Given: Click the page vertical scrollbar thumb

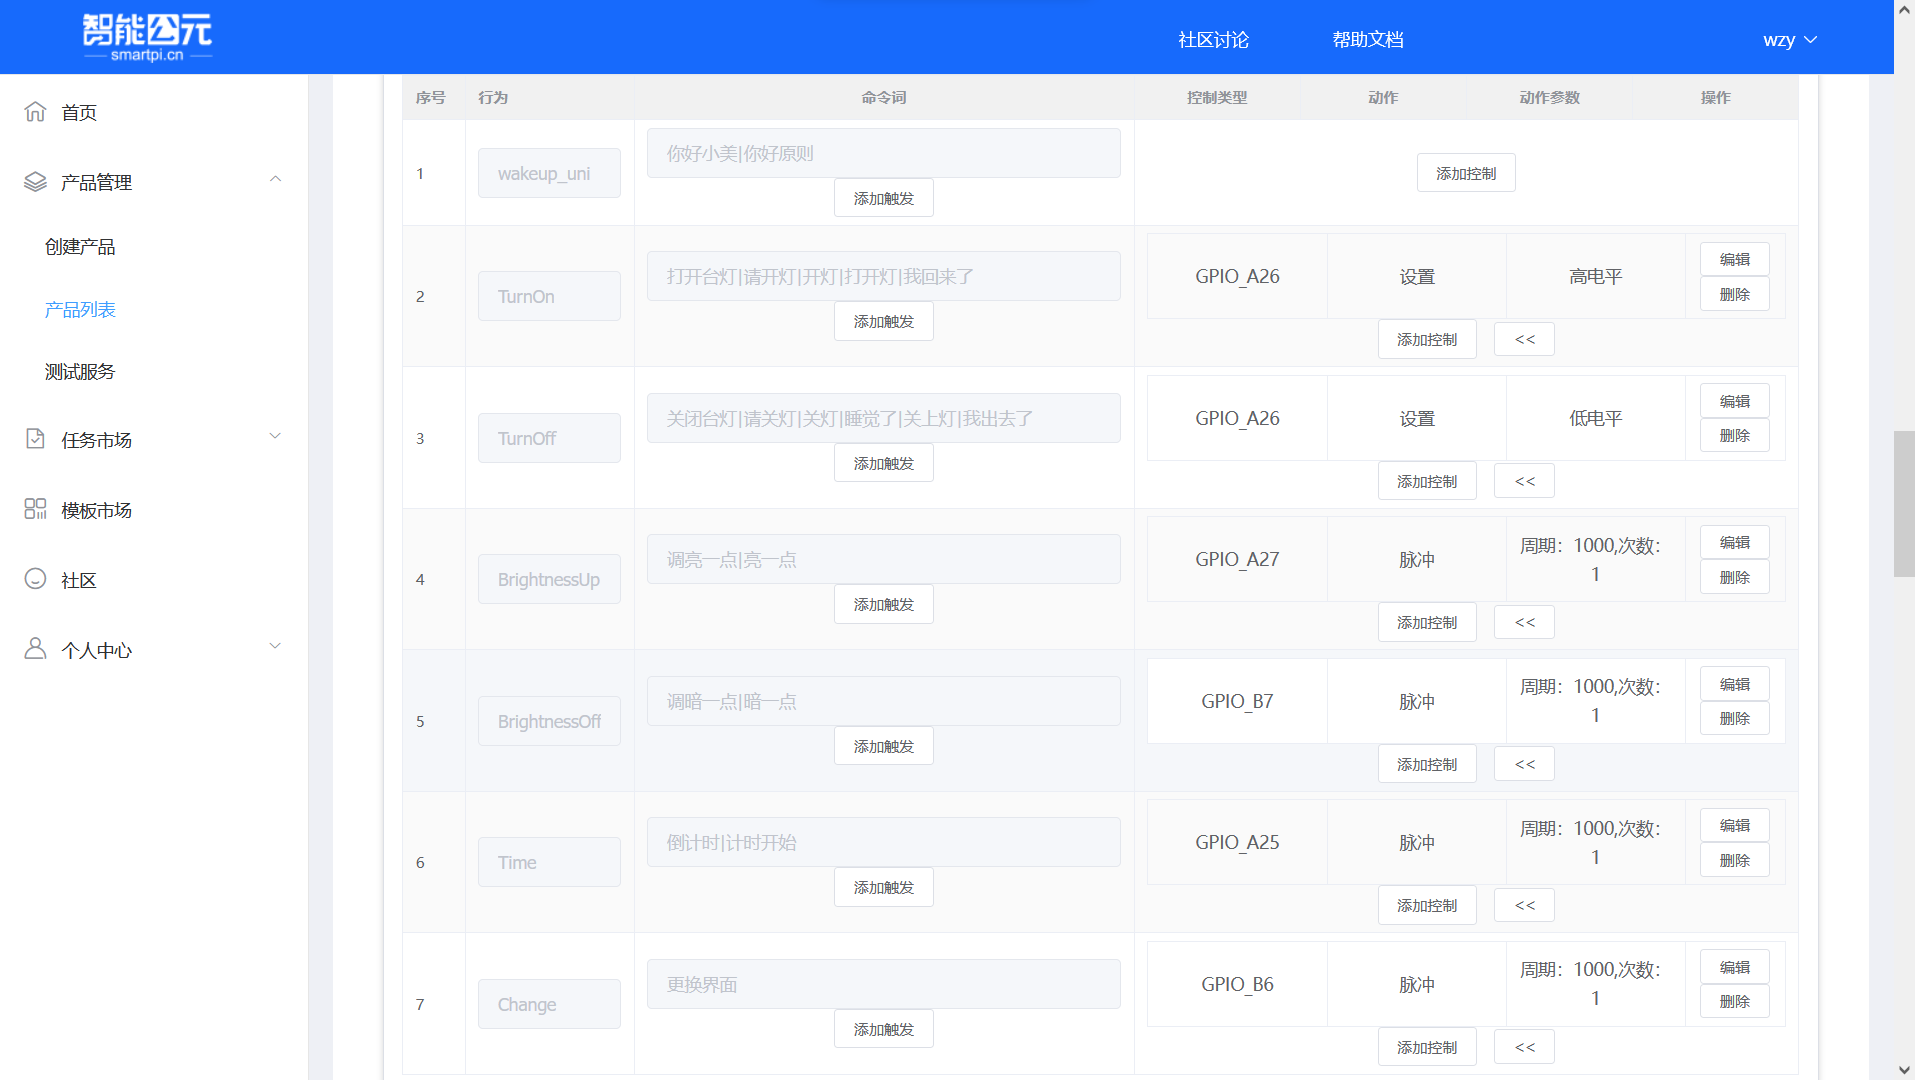Looking at the screenshot, I should pos(1904,504).
